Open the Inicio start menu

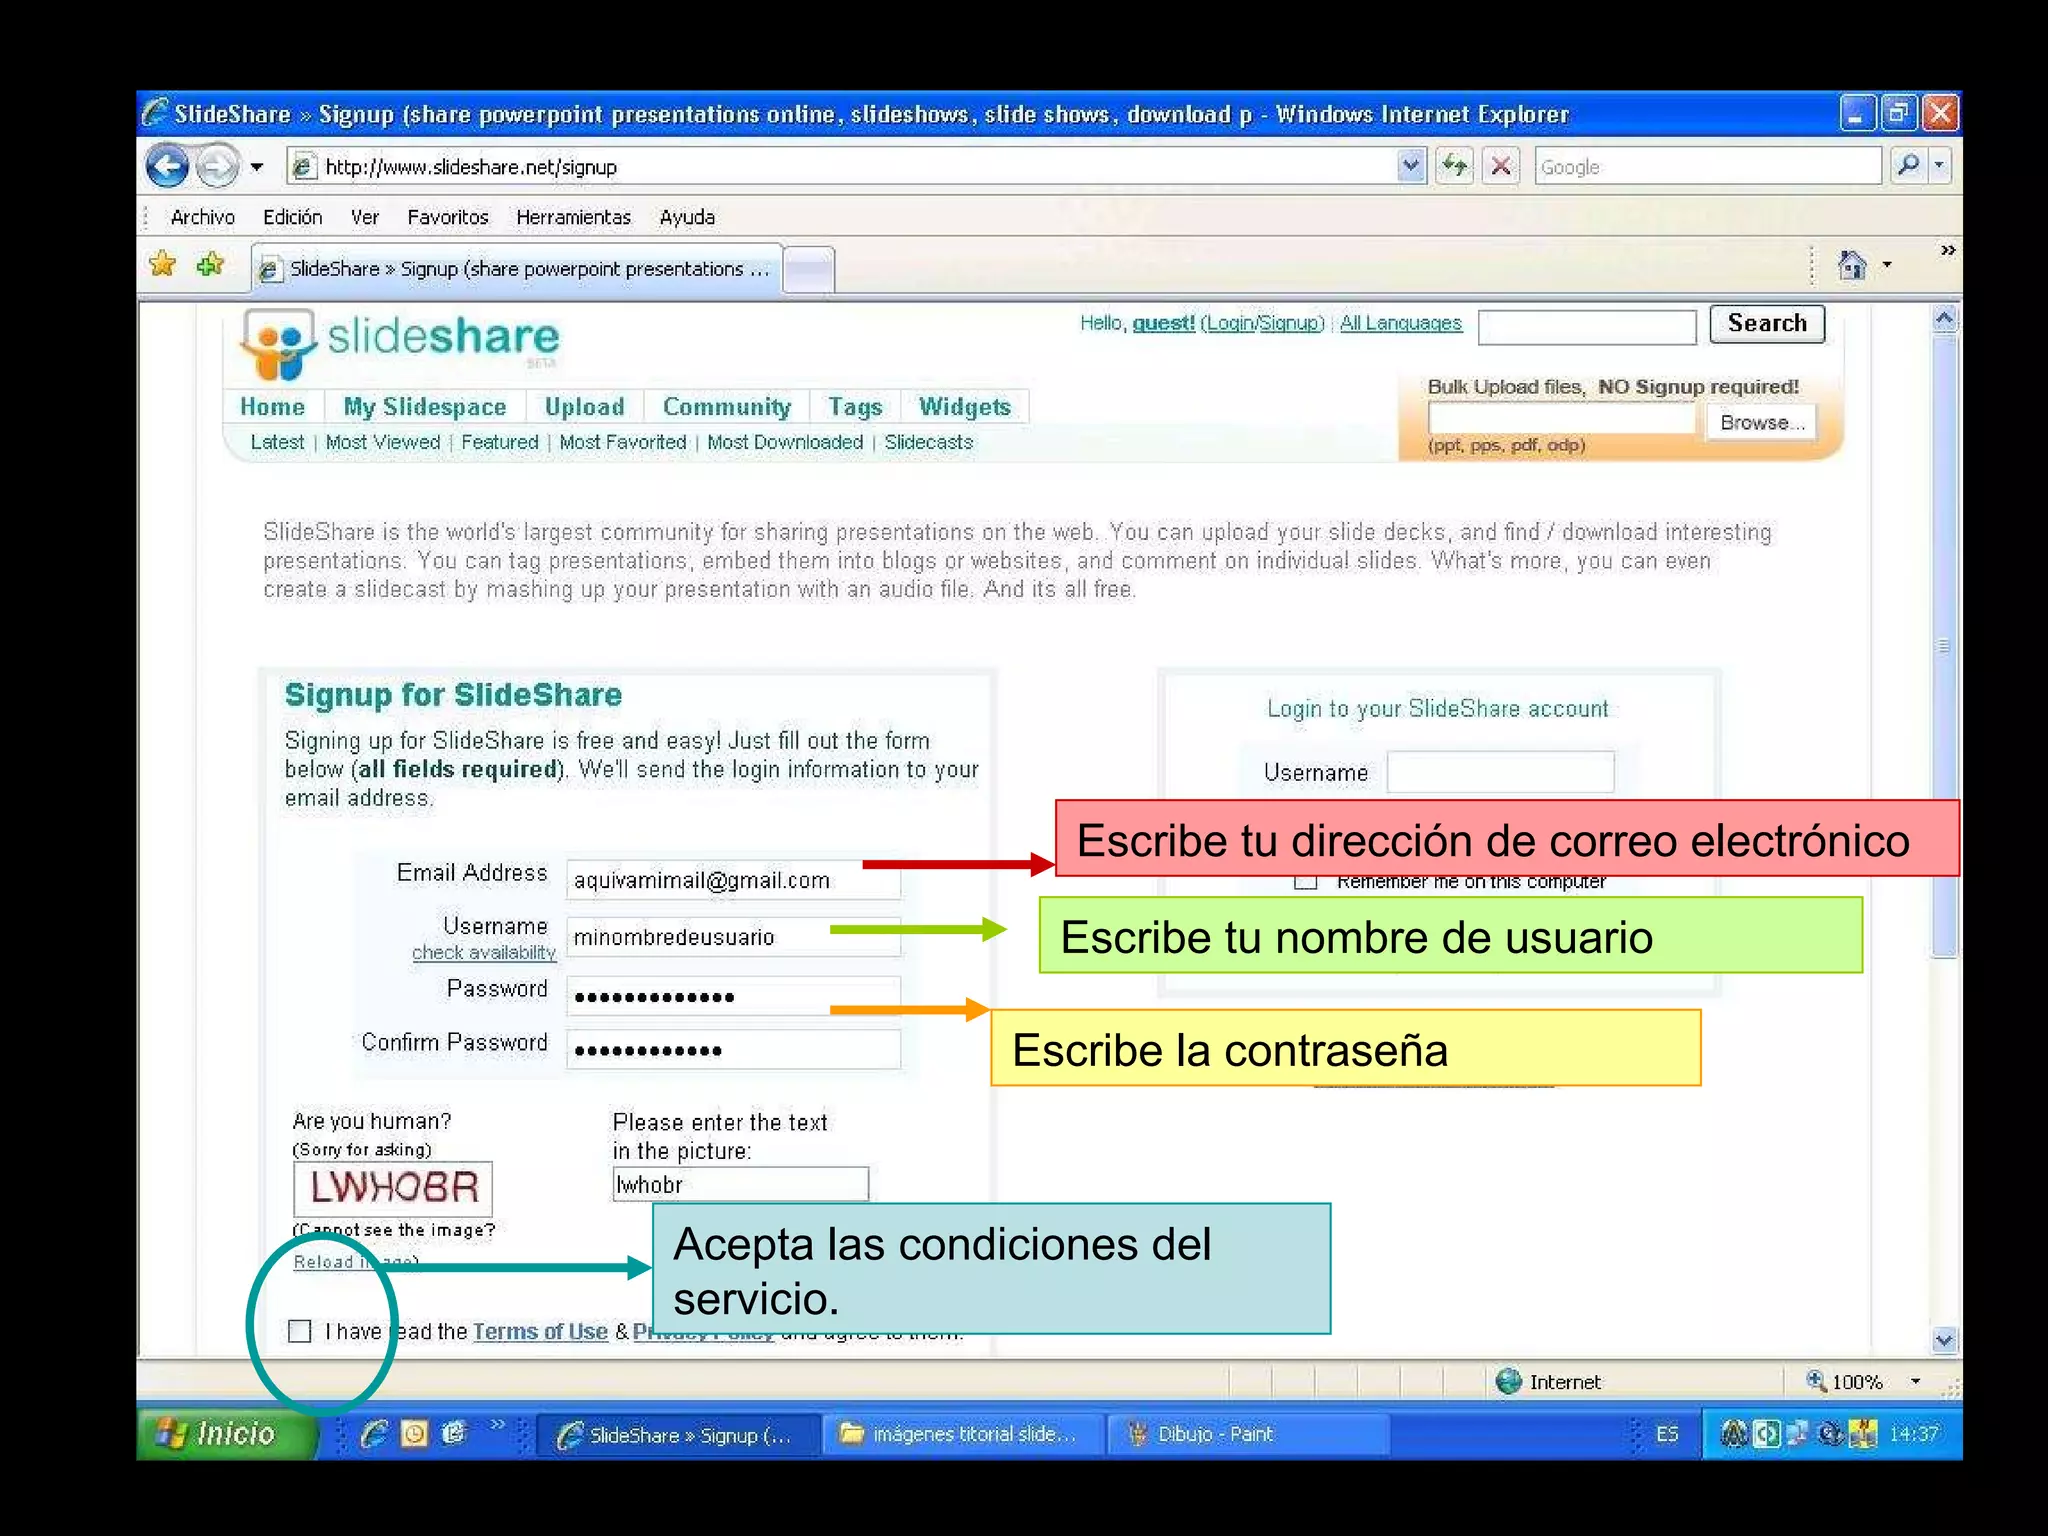(x=226, y=1434)
